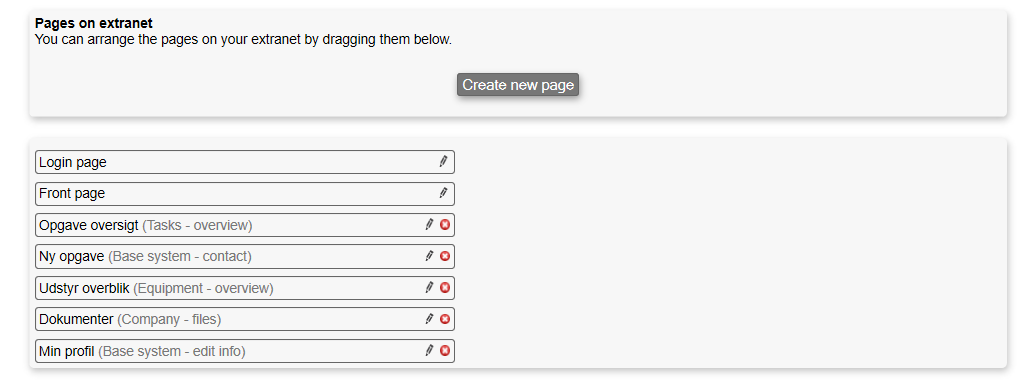Edit the Login page with pencil icon

[443, 161]
